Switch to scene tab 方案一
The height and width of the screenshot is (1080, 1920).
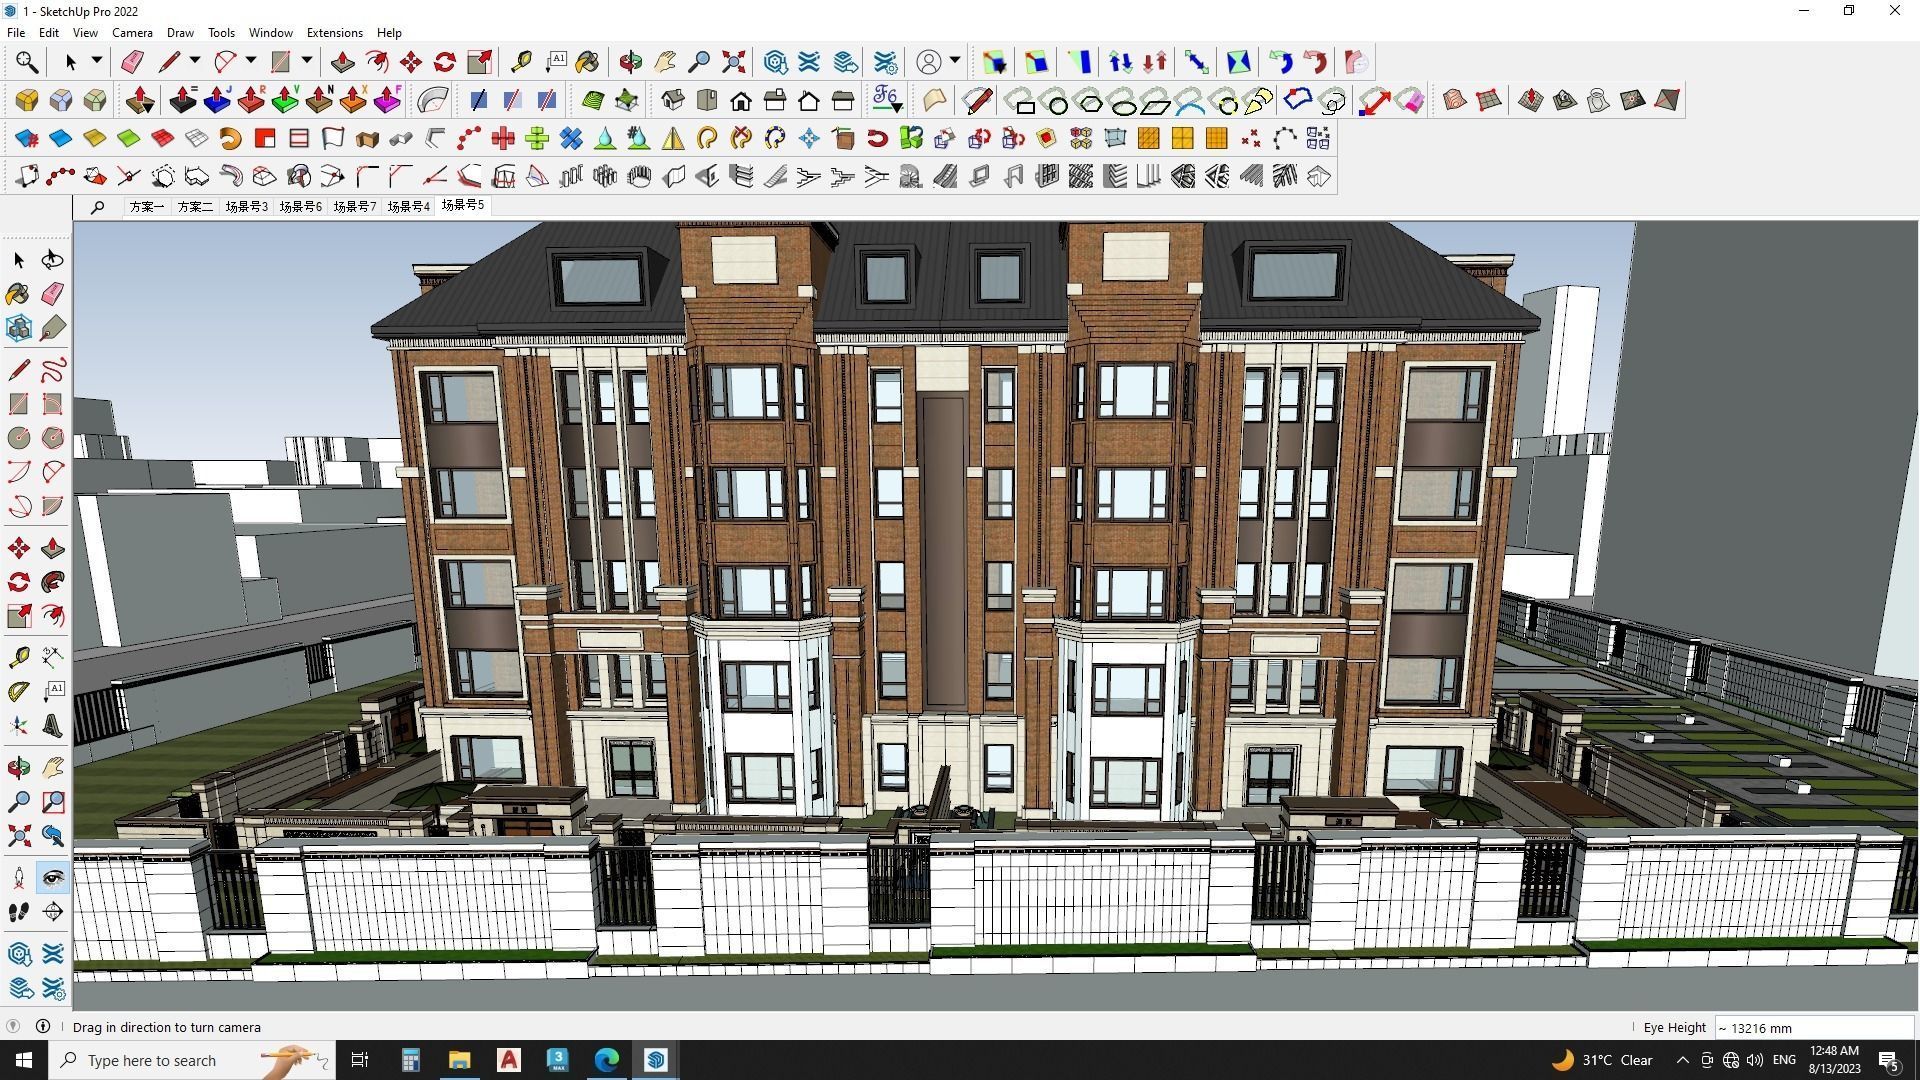coord(146,207)
